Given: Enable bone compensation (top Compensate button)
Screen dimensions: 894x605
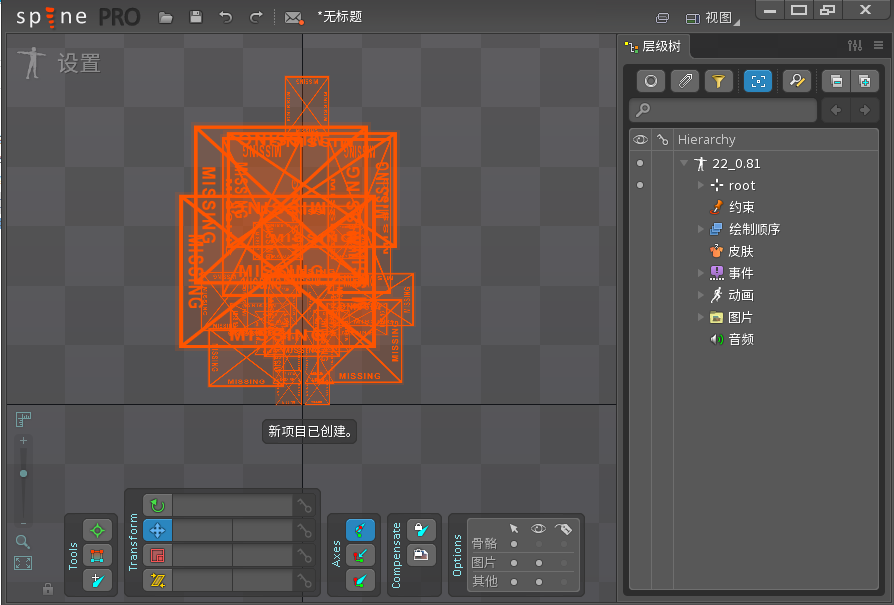Looking at the screenshot, I should 421,530.
